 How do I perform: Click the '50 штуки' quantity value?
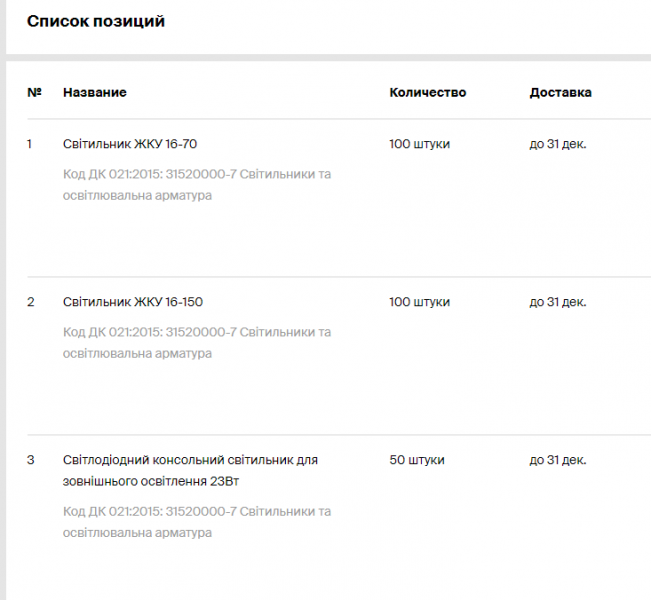coord(417,460)
